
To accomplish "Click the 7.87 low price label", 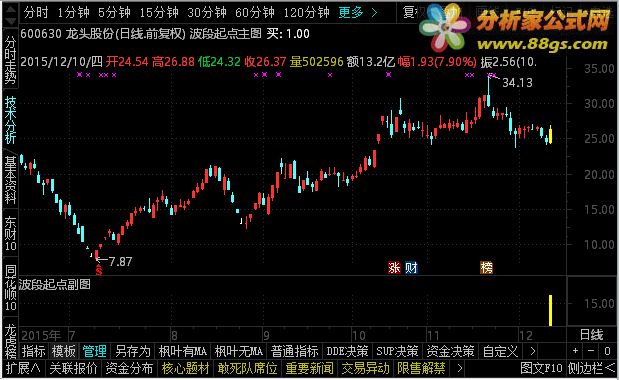I will pyautogui.click(x=120, y=262).
